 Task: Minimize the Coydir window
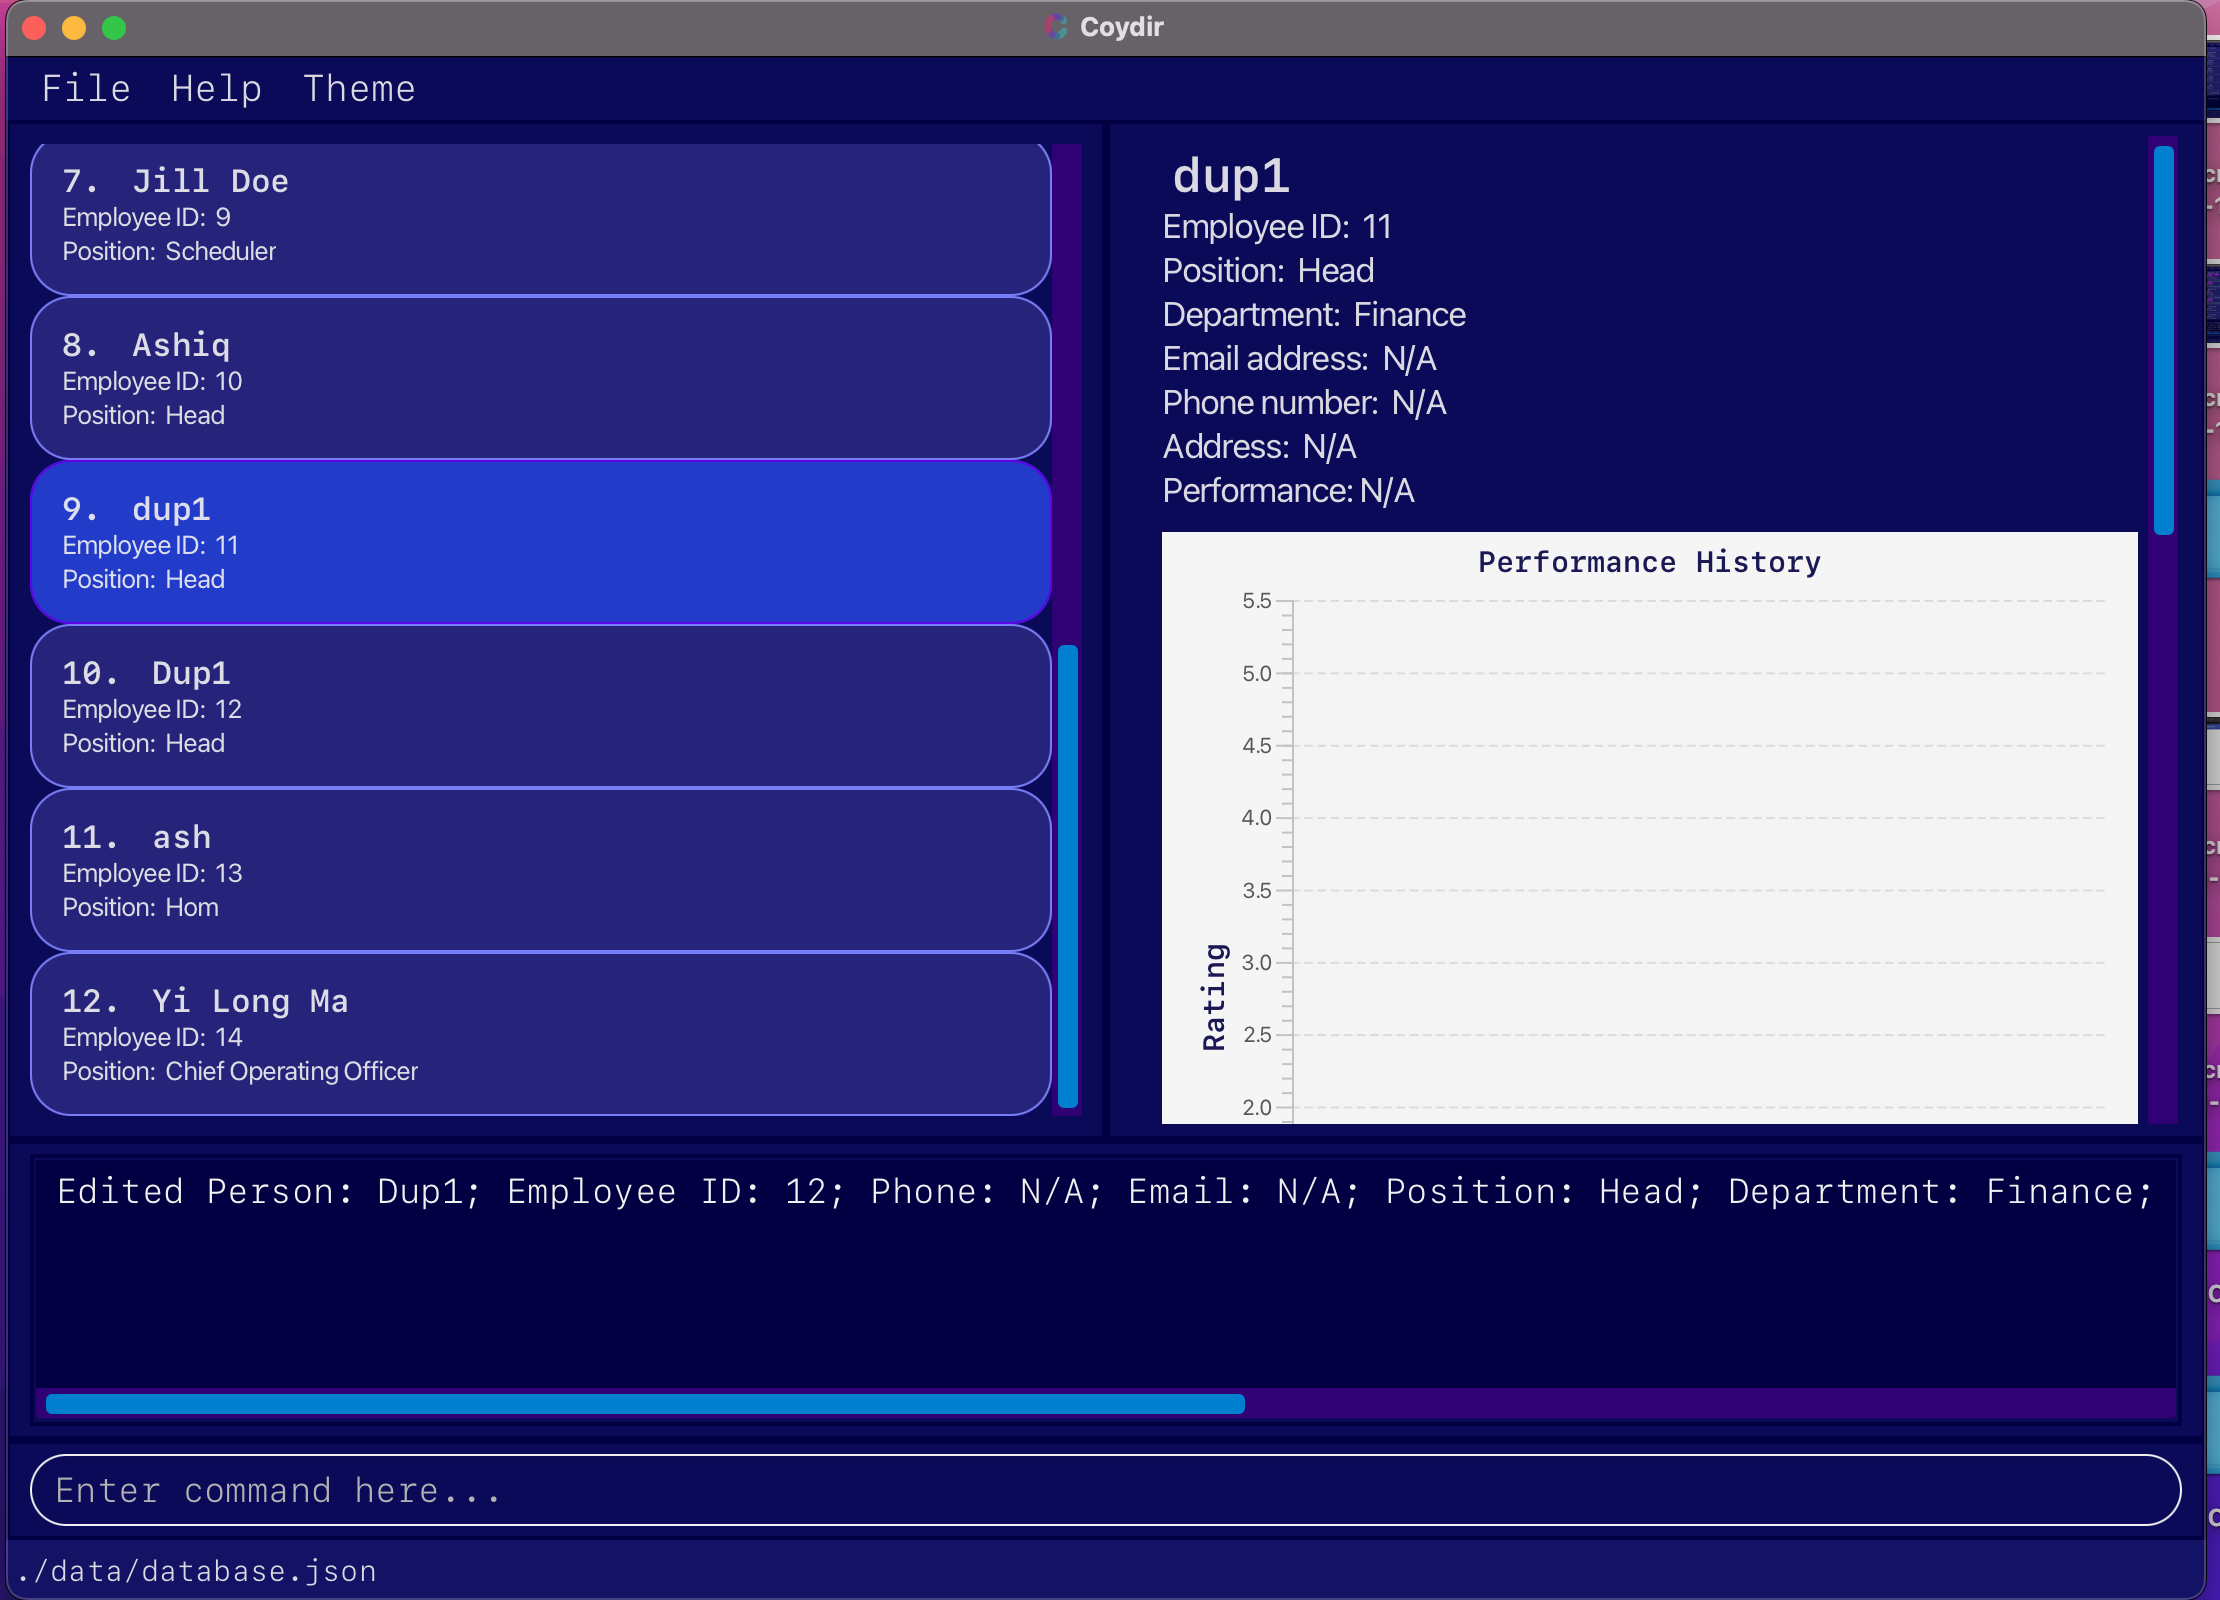tap(74, 27)
